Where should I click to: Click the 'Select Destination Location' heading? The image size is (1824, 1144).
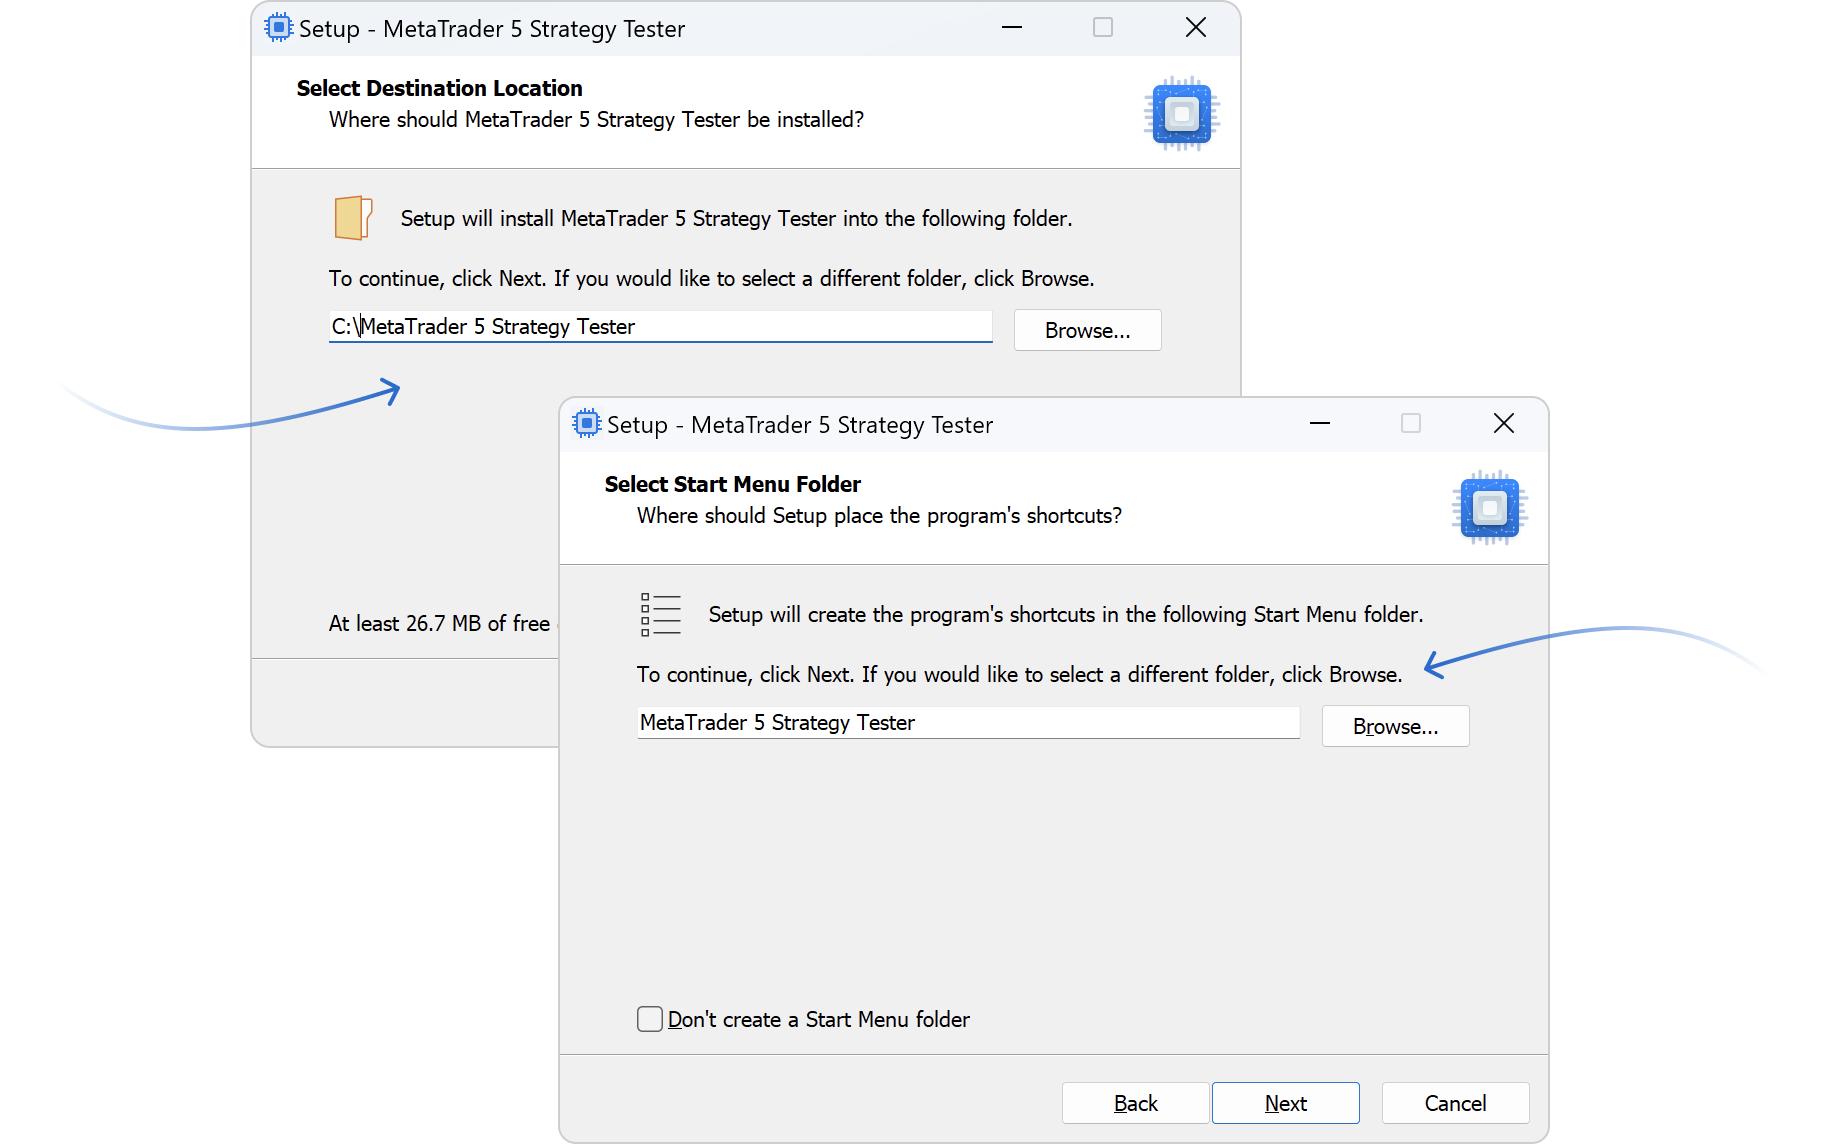coord(439,88)
